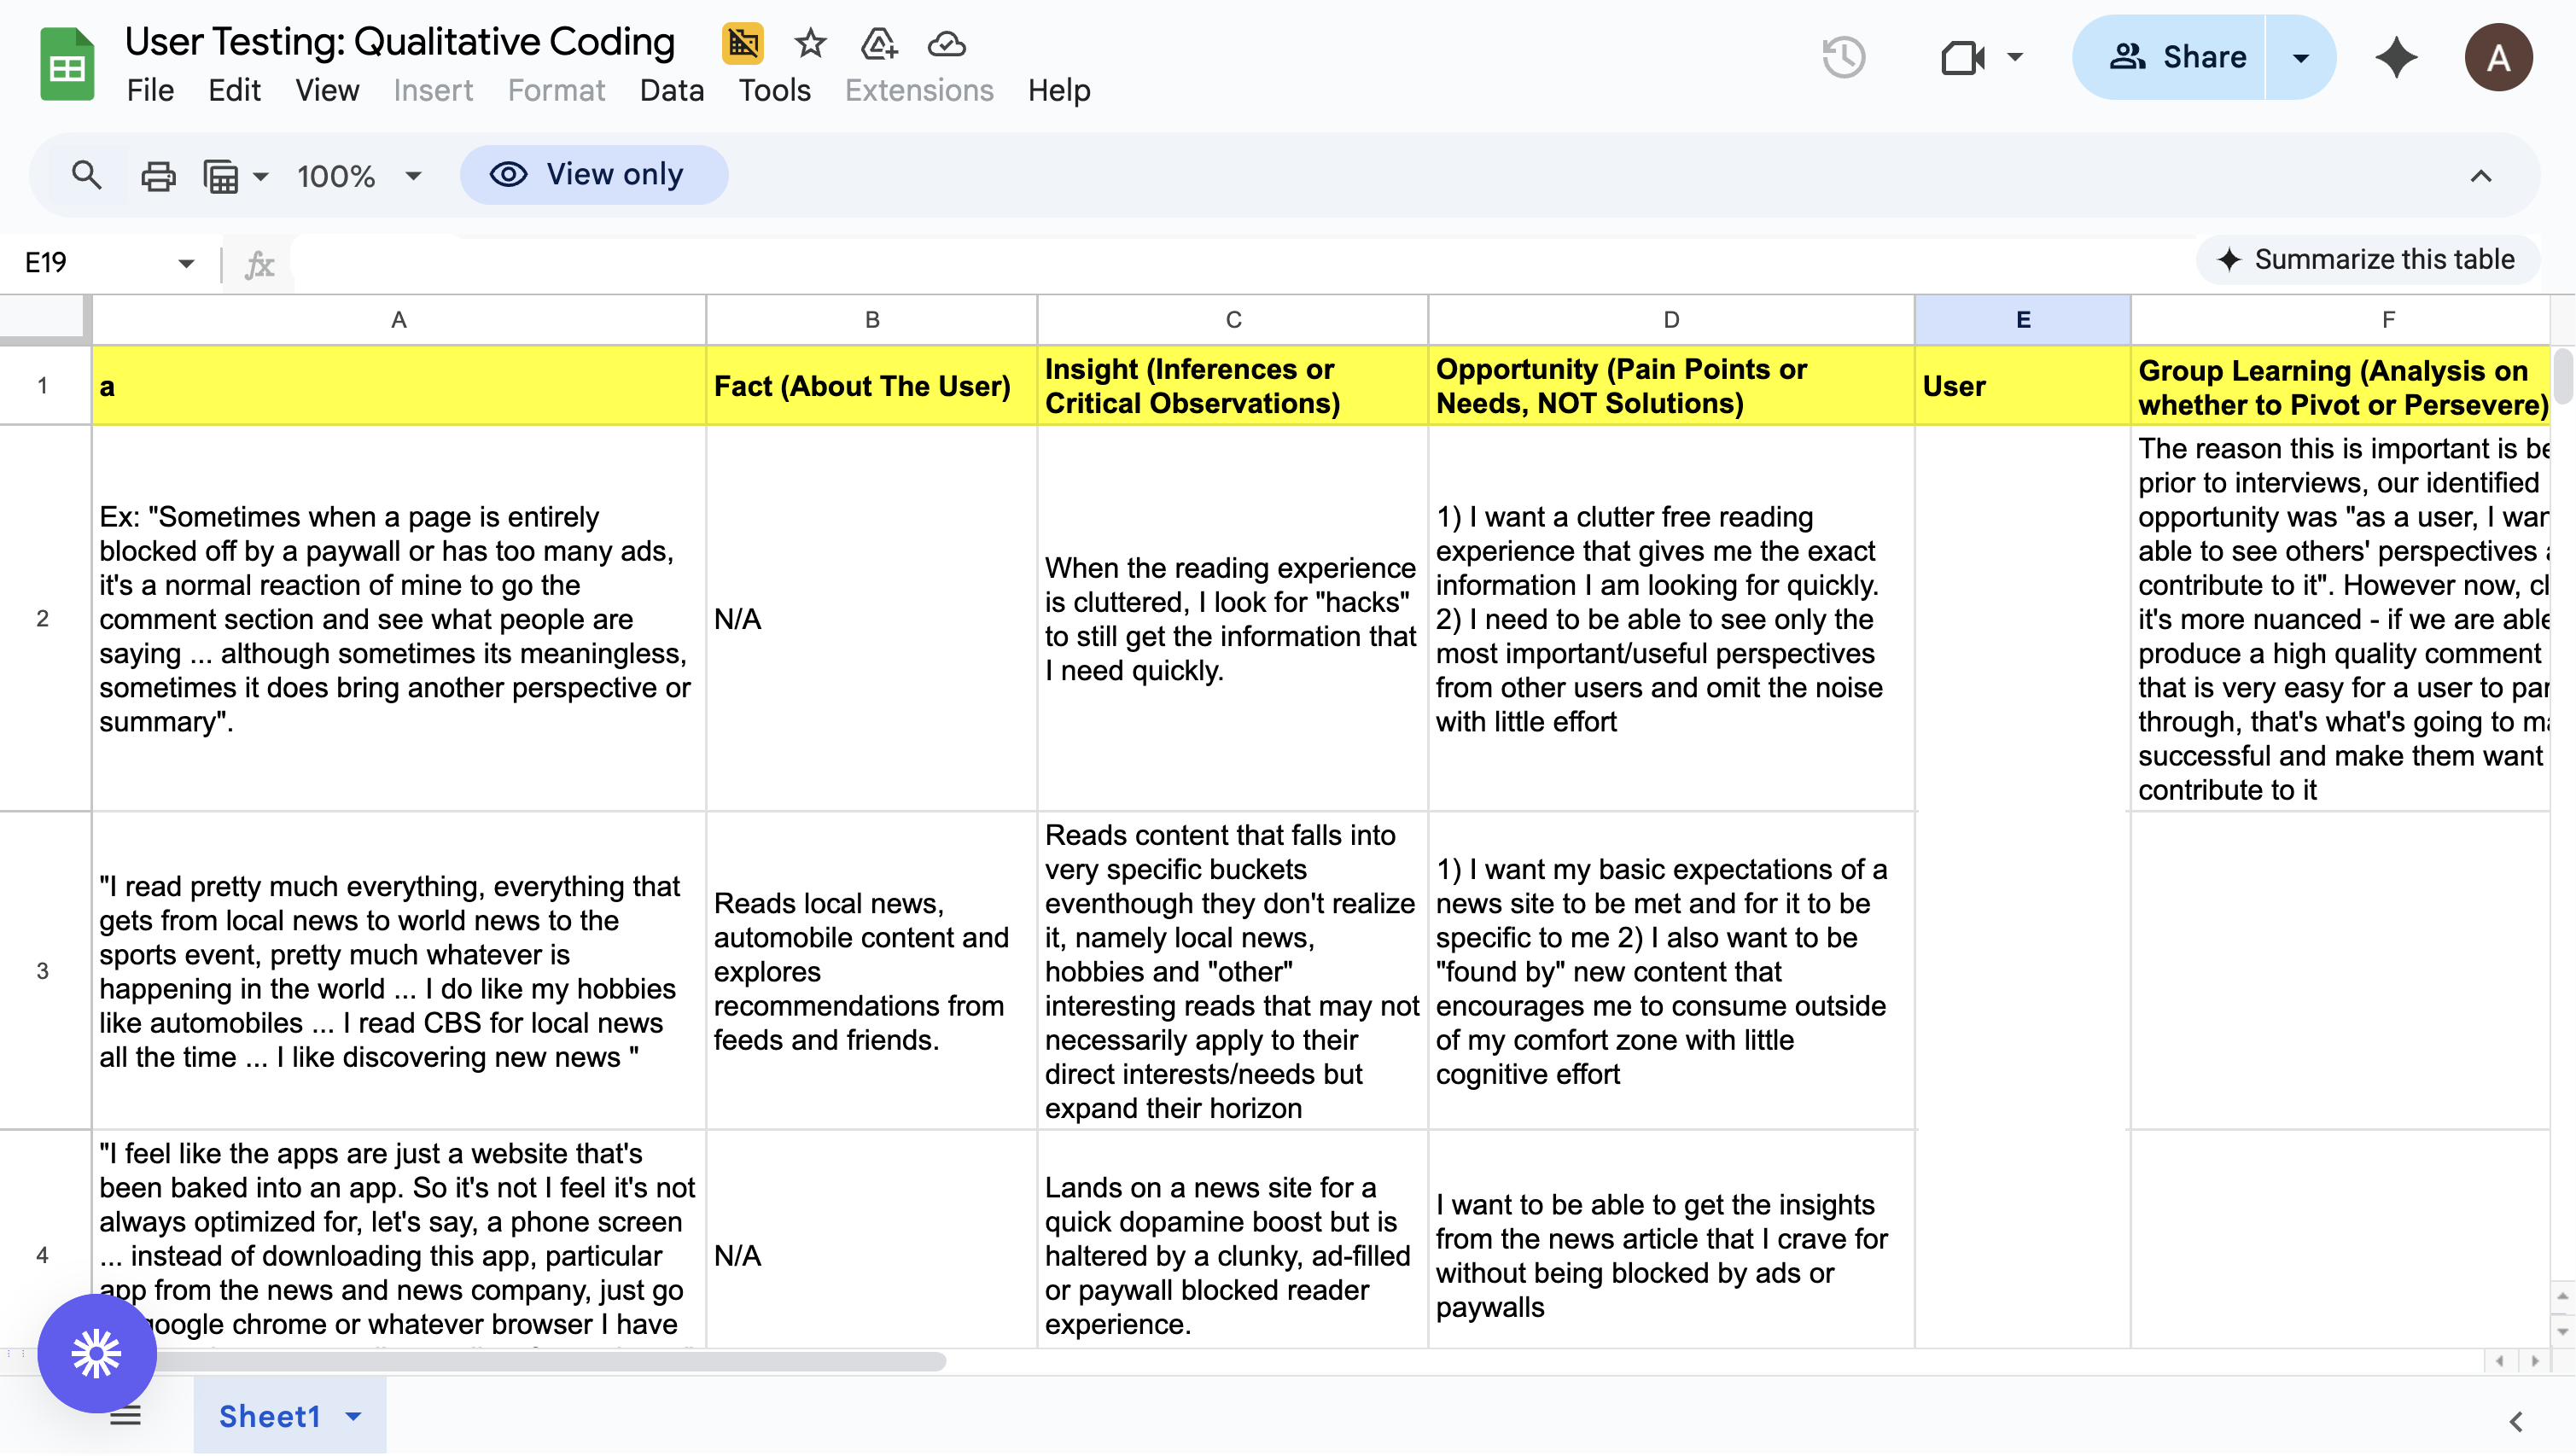Open the Gemini sparkle icon
This screenshot has width=2576, height=1456.
point(2396,57)
